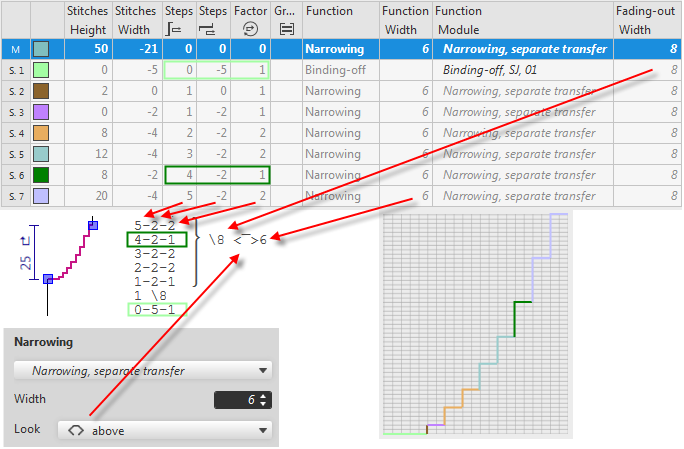Viewport: 684px width, 449px height.
Task: Click the Fading-out Width column header
Action: [x=648, y=20]
